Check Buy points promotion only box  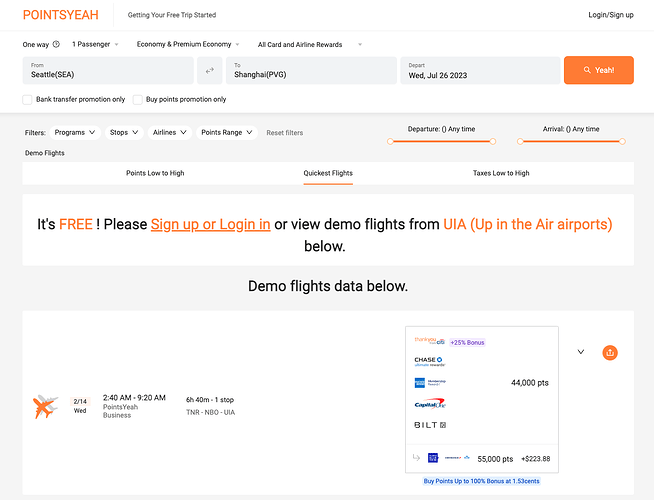[137, 100]
